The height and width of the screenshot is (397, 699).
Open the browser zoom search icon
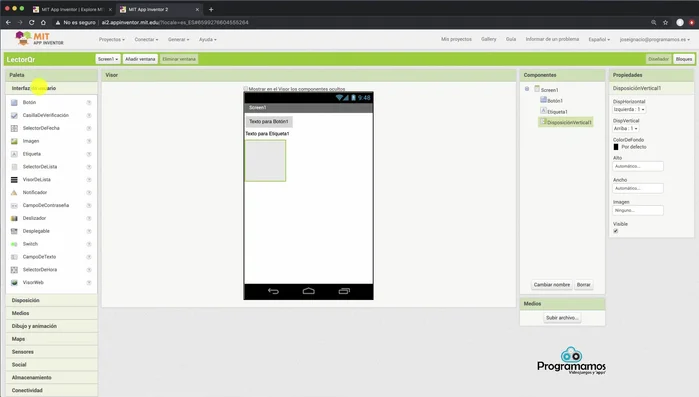coord(654,22)
